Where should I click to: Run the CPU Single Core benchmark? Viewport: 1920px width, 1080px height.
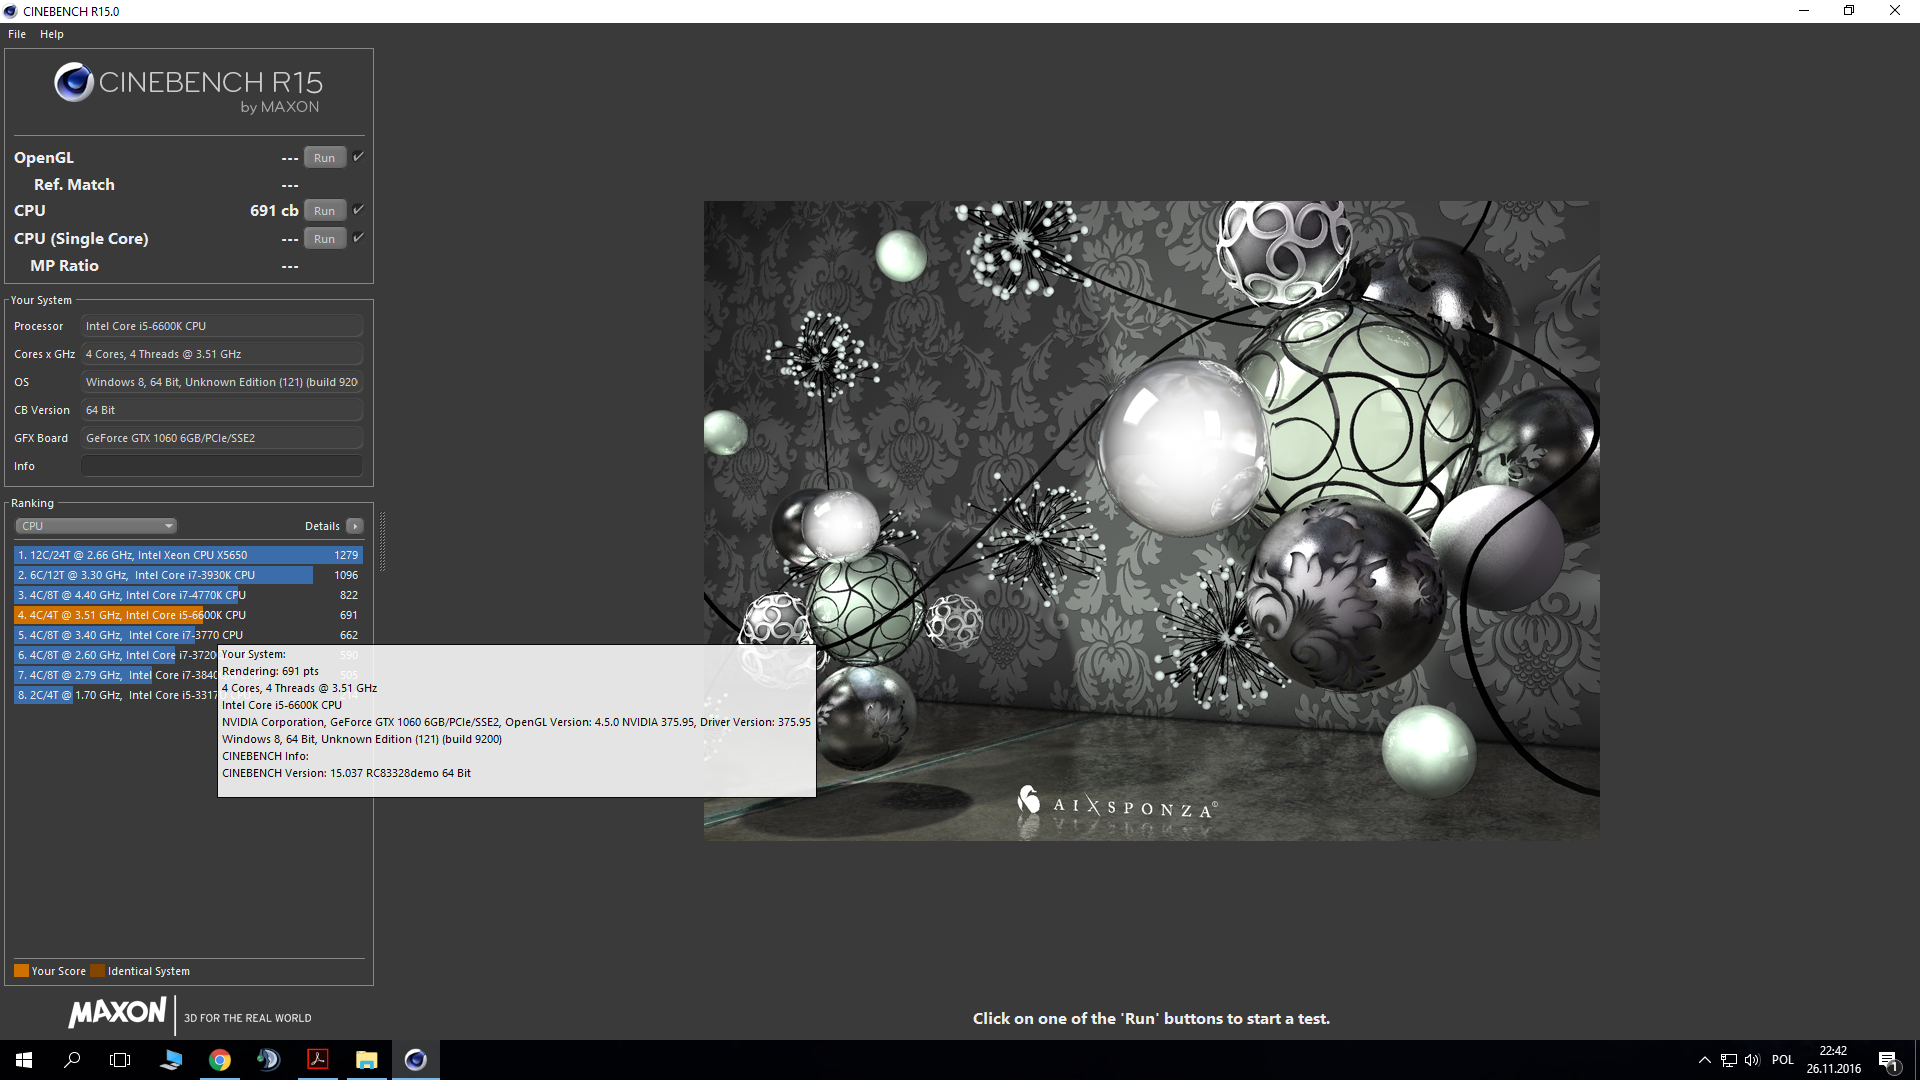tap(325, 239)
